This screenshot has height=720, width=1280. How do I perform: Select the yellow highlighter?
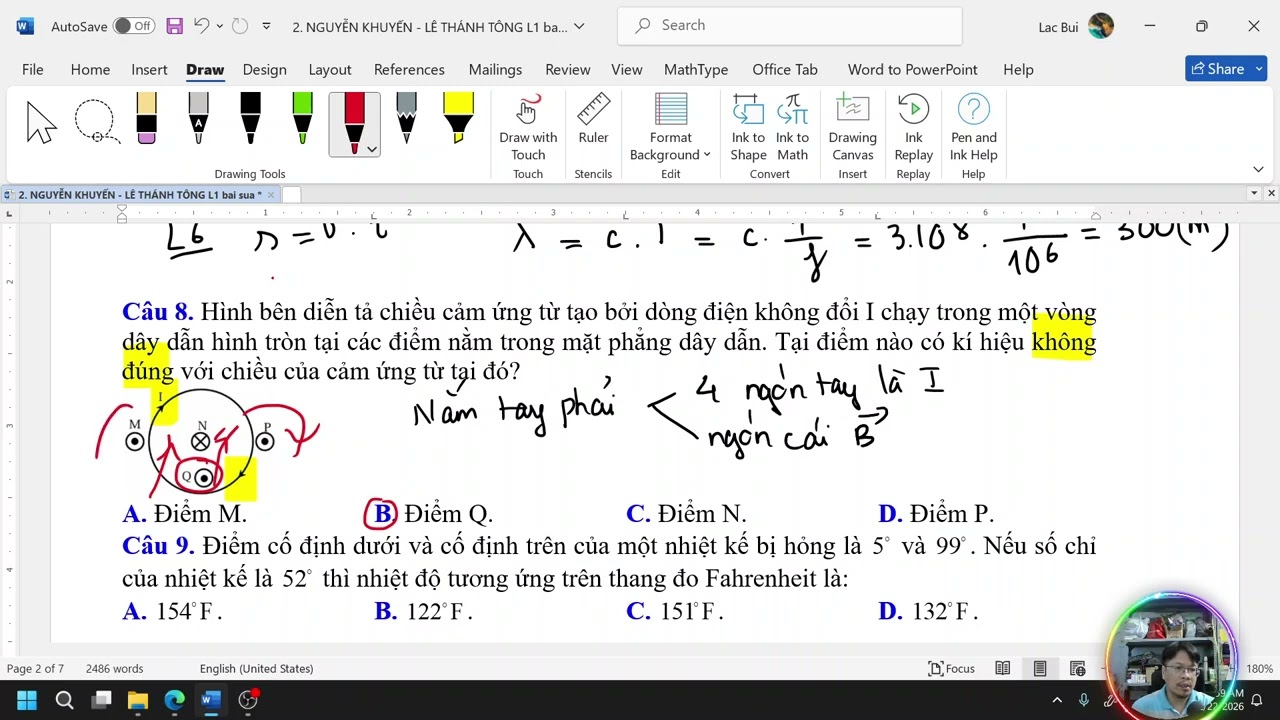[x=458, y=119]
